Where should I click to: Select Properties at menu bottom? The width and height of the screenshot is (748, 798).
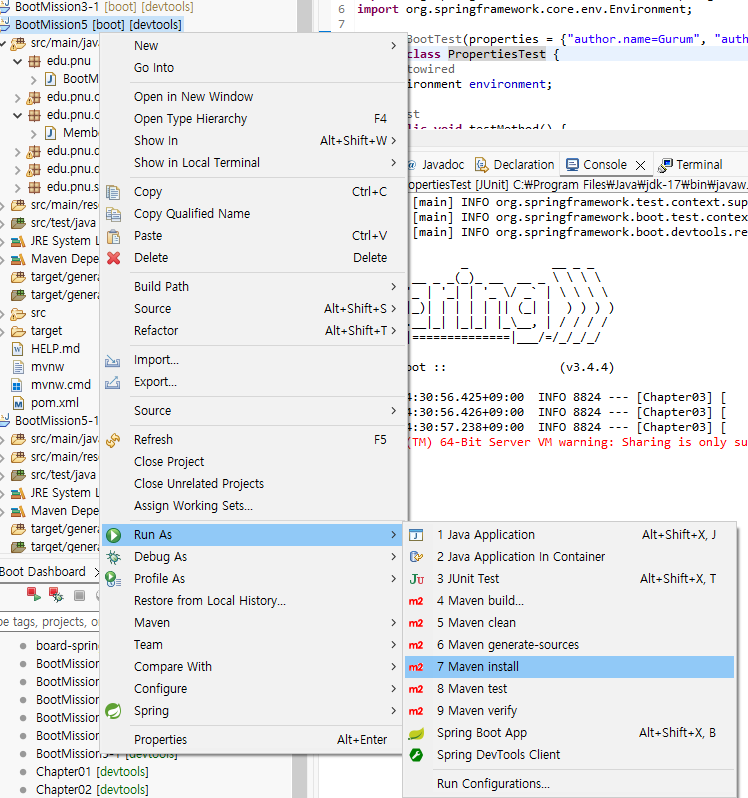254,740
